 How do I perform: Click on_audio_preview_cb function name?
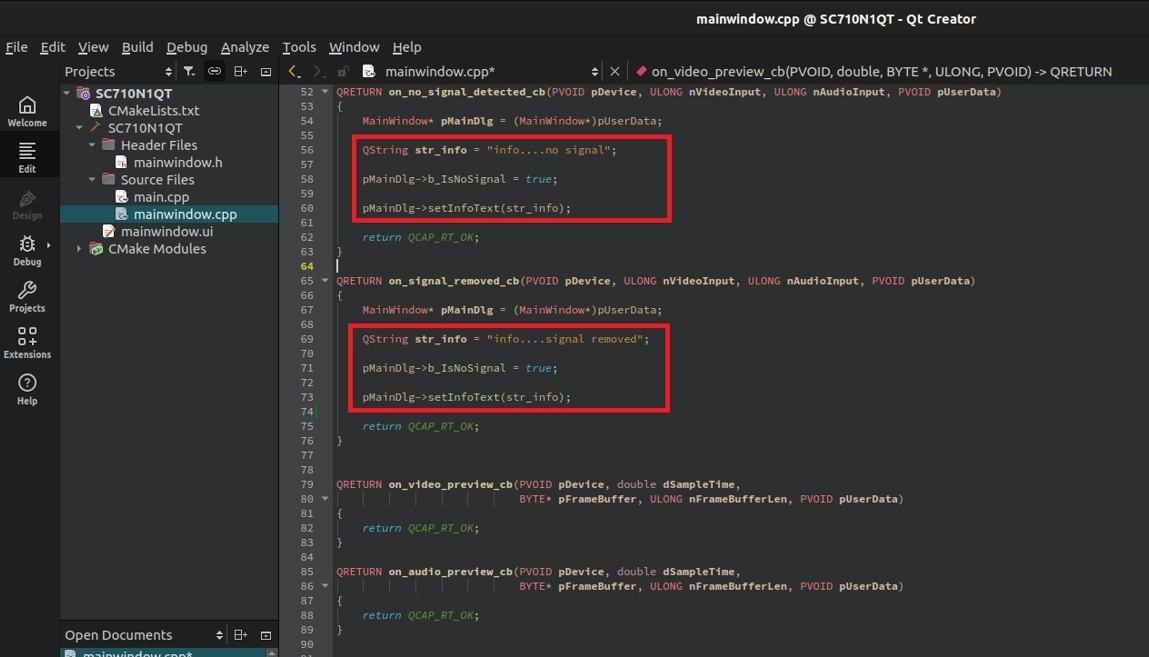pyautogui.click(x=450, y=571)
